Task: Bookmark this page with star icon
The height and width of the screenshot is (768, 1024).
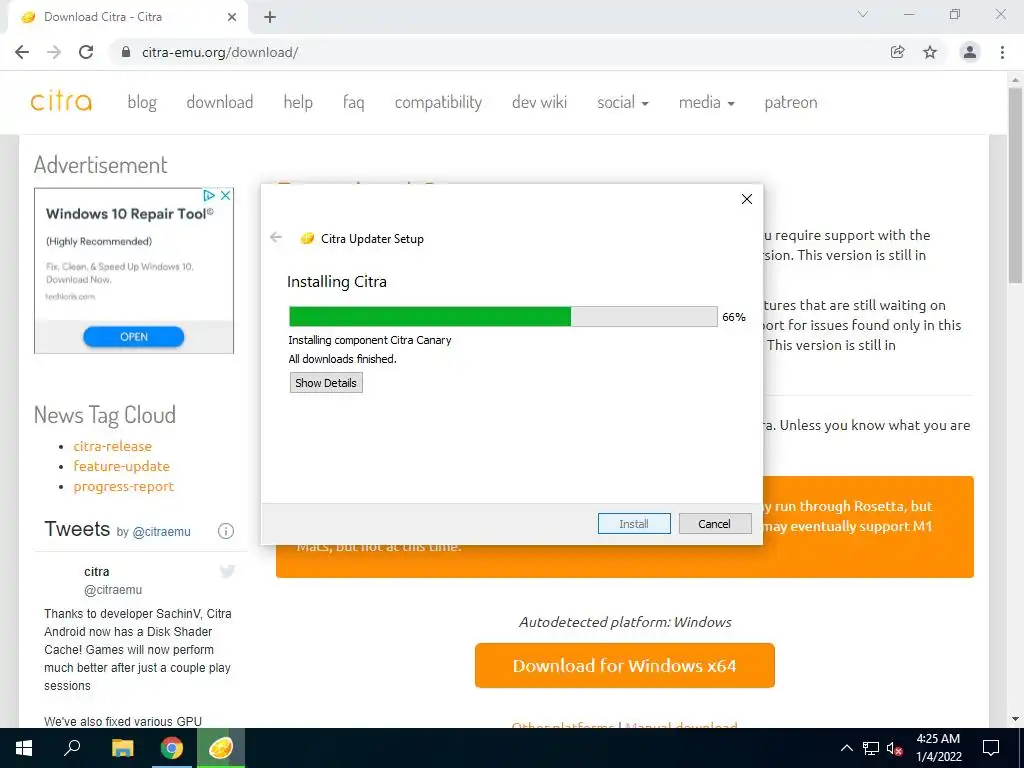Action: pyautogui.click(x=930, y=52)
